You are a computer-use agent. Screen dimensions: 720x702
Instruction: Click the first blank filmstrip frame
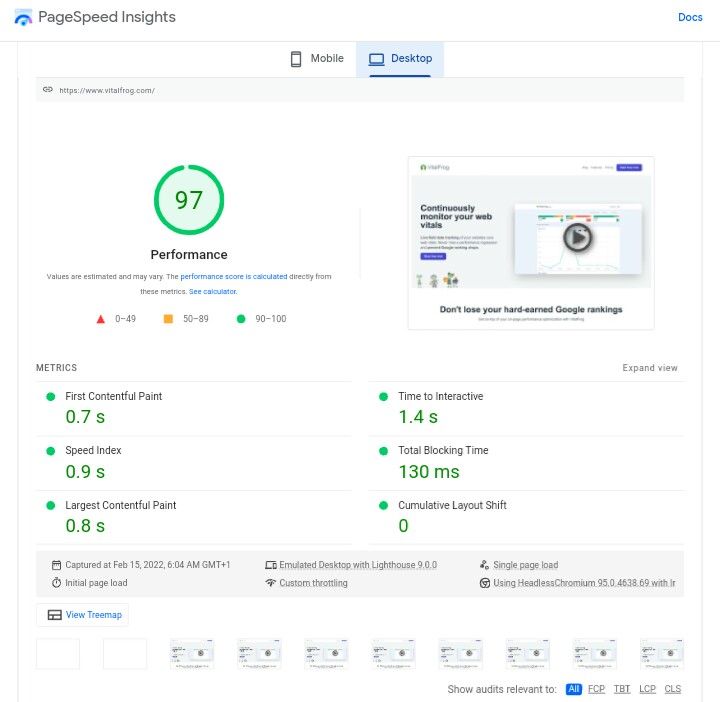pos(58,653)
